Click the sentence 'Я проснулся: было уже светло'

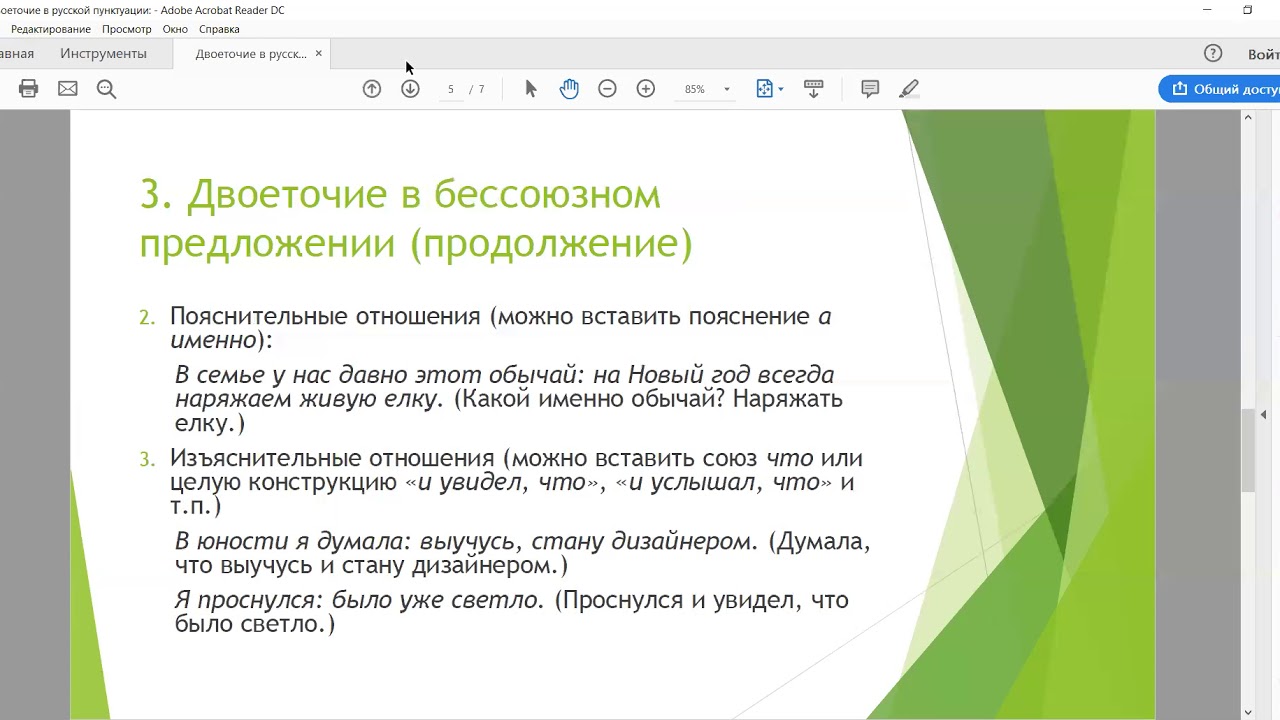click(359, 600)
